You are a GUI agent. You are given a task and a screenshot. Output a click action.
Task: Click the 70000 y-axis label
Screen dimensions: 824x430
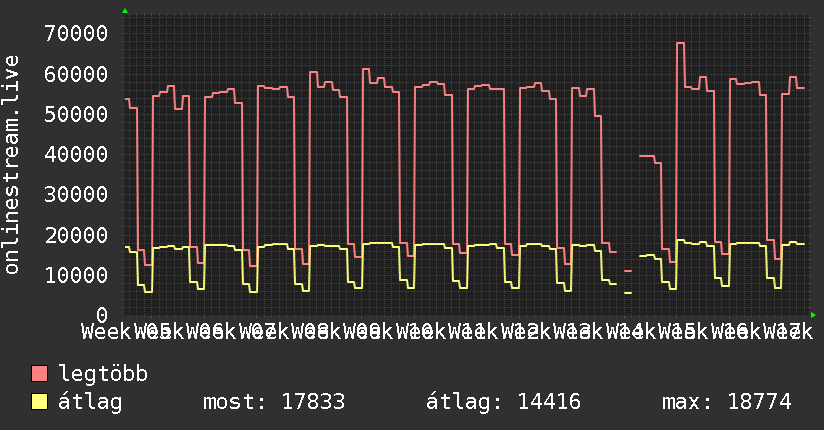[x=76, y=34]
